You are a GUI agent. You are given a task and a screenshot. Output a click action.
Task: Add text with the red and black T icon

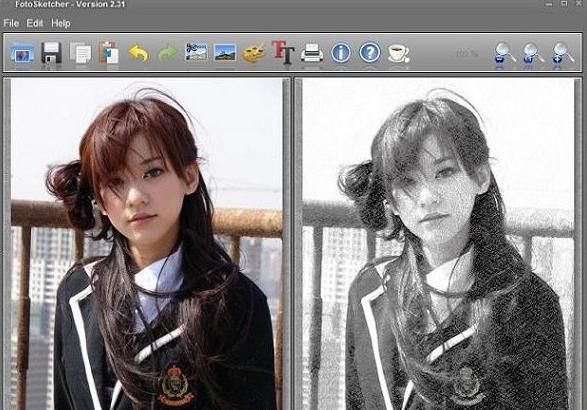pos(283,52)
